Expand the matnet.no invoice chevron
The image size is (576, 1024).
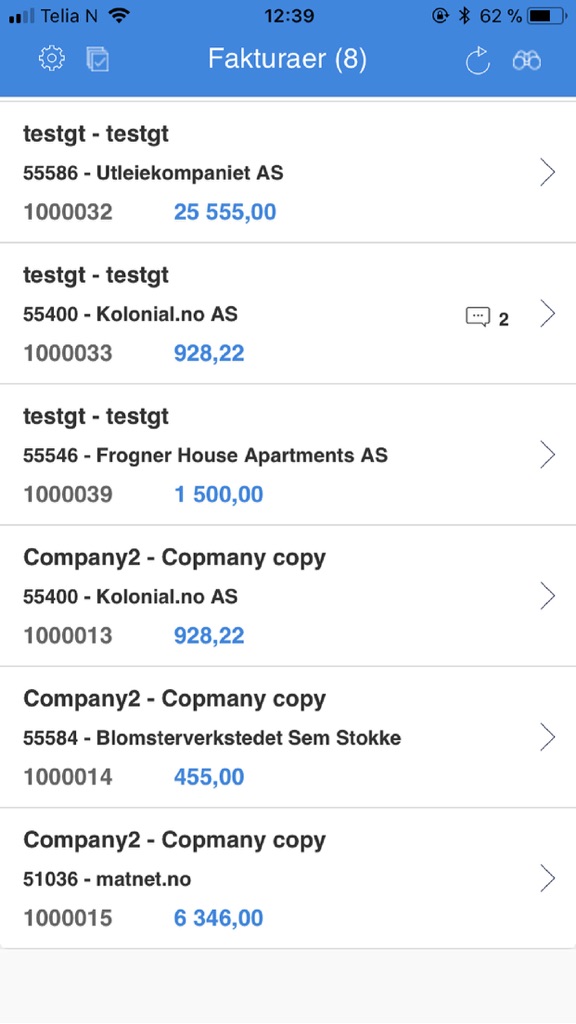coord(548,878)
